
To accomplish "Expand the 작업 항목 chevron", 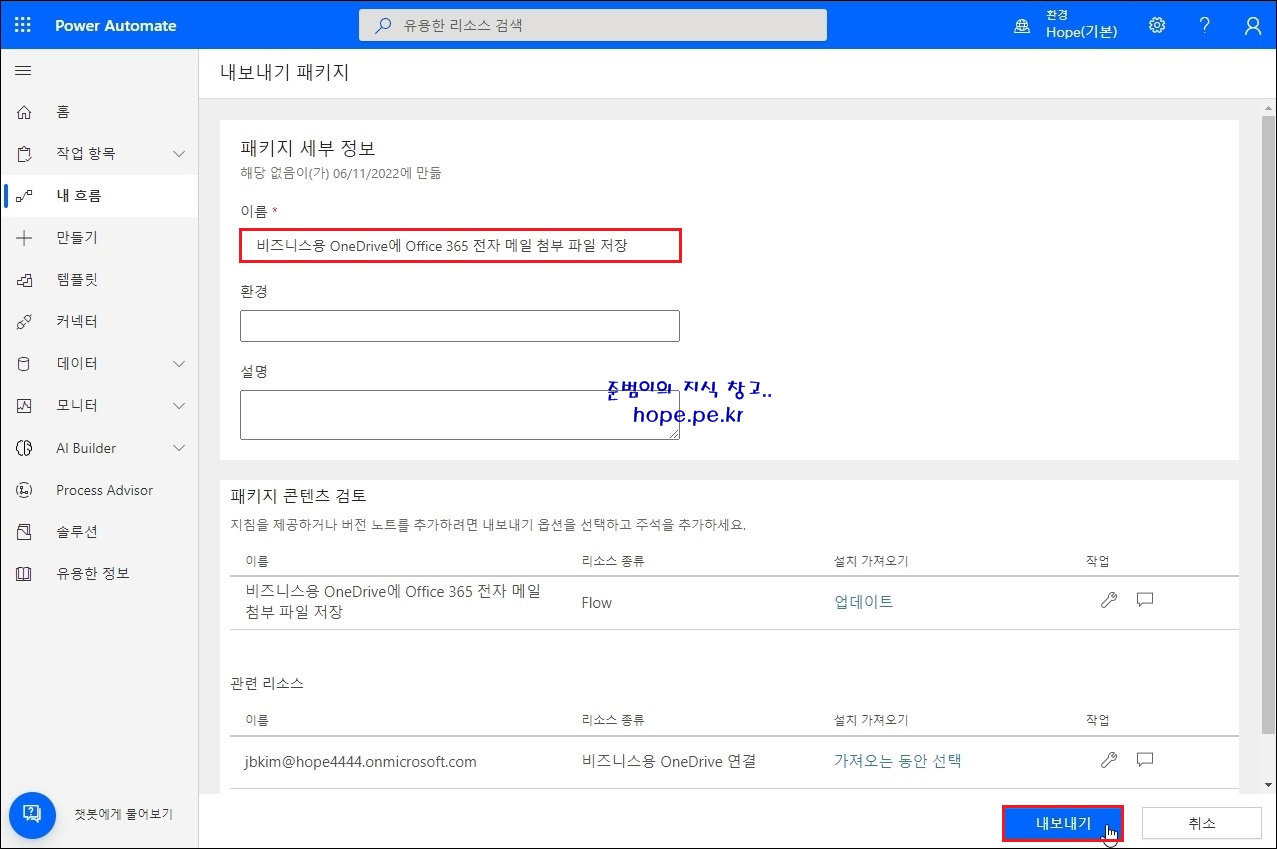I will [179, 154].
